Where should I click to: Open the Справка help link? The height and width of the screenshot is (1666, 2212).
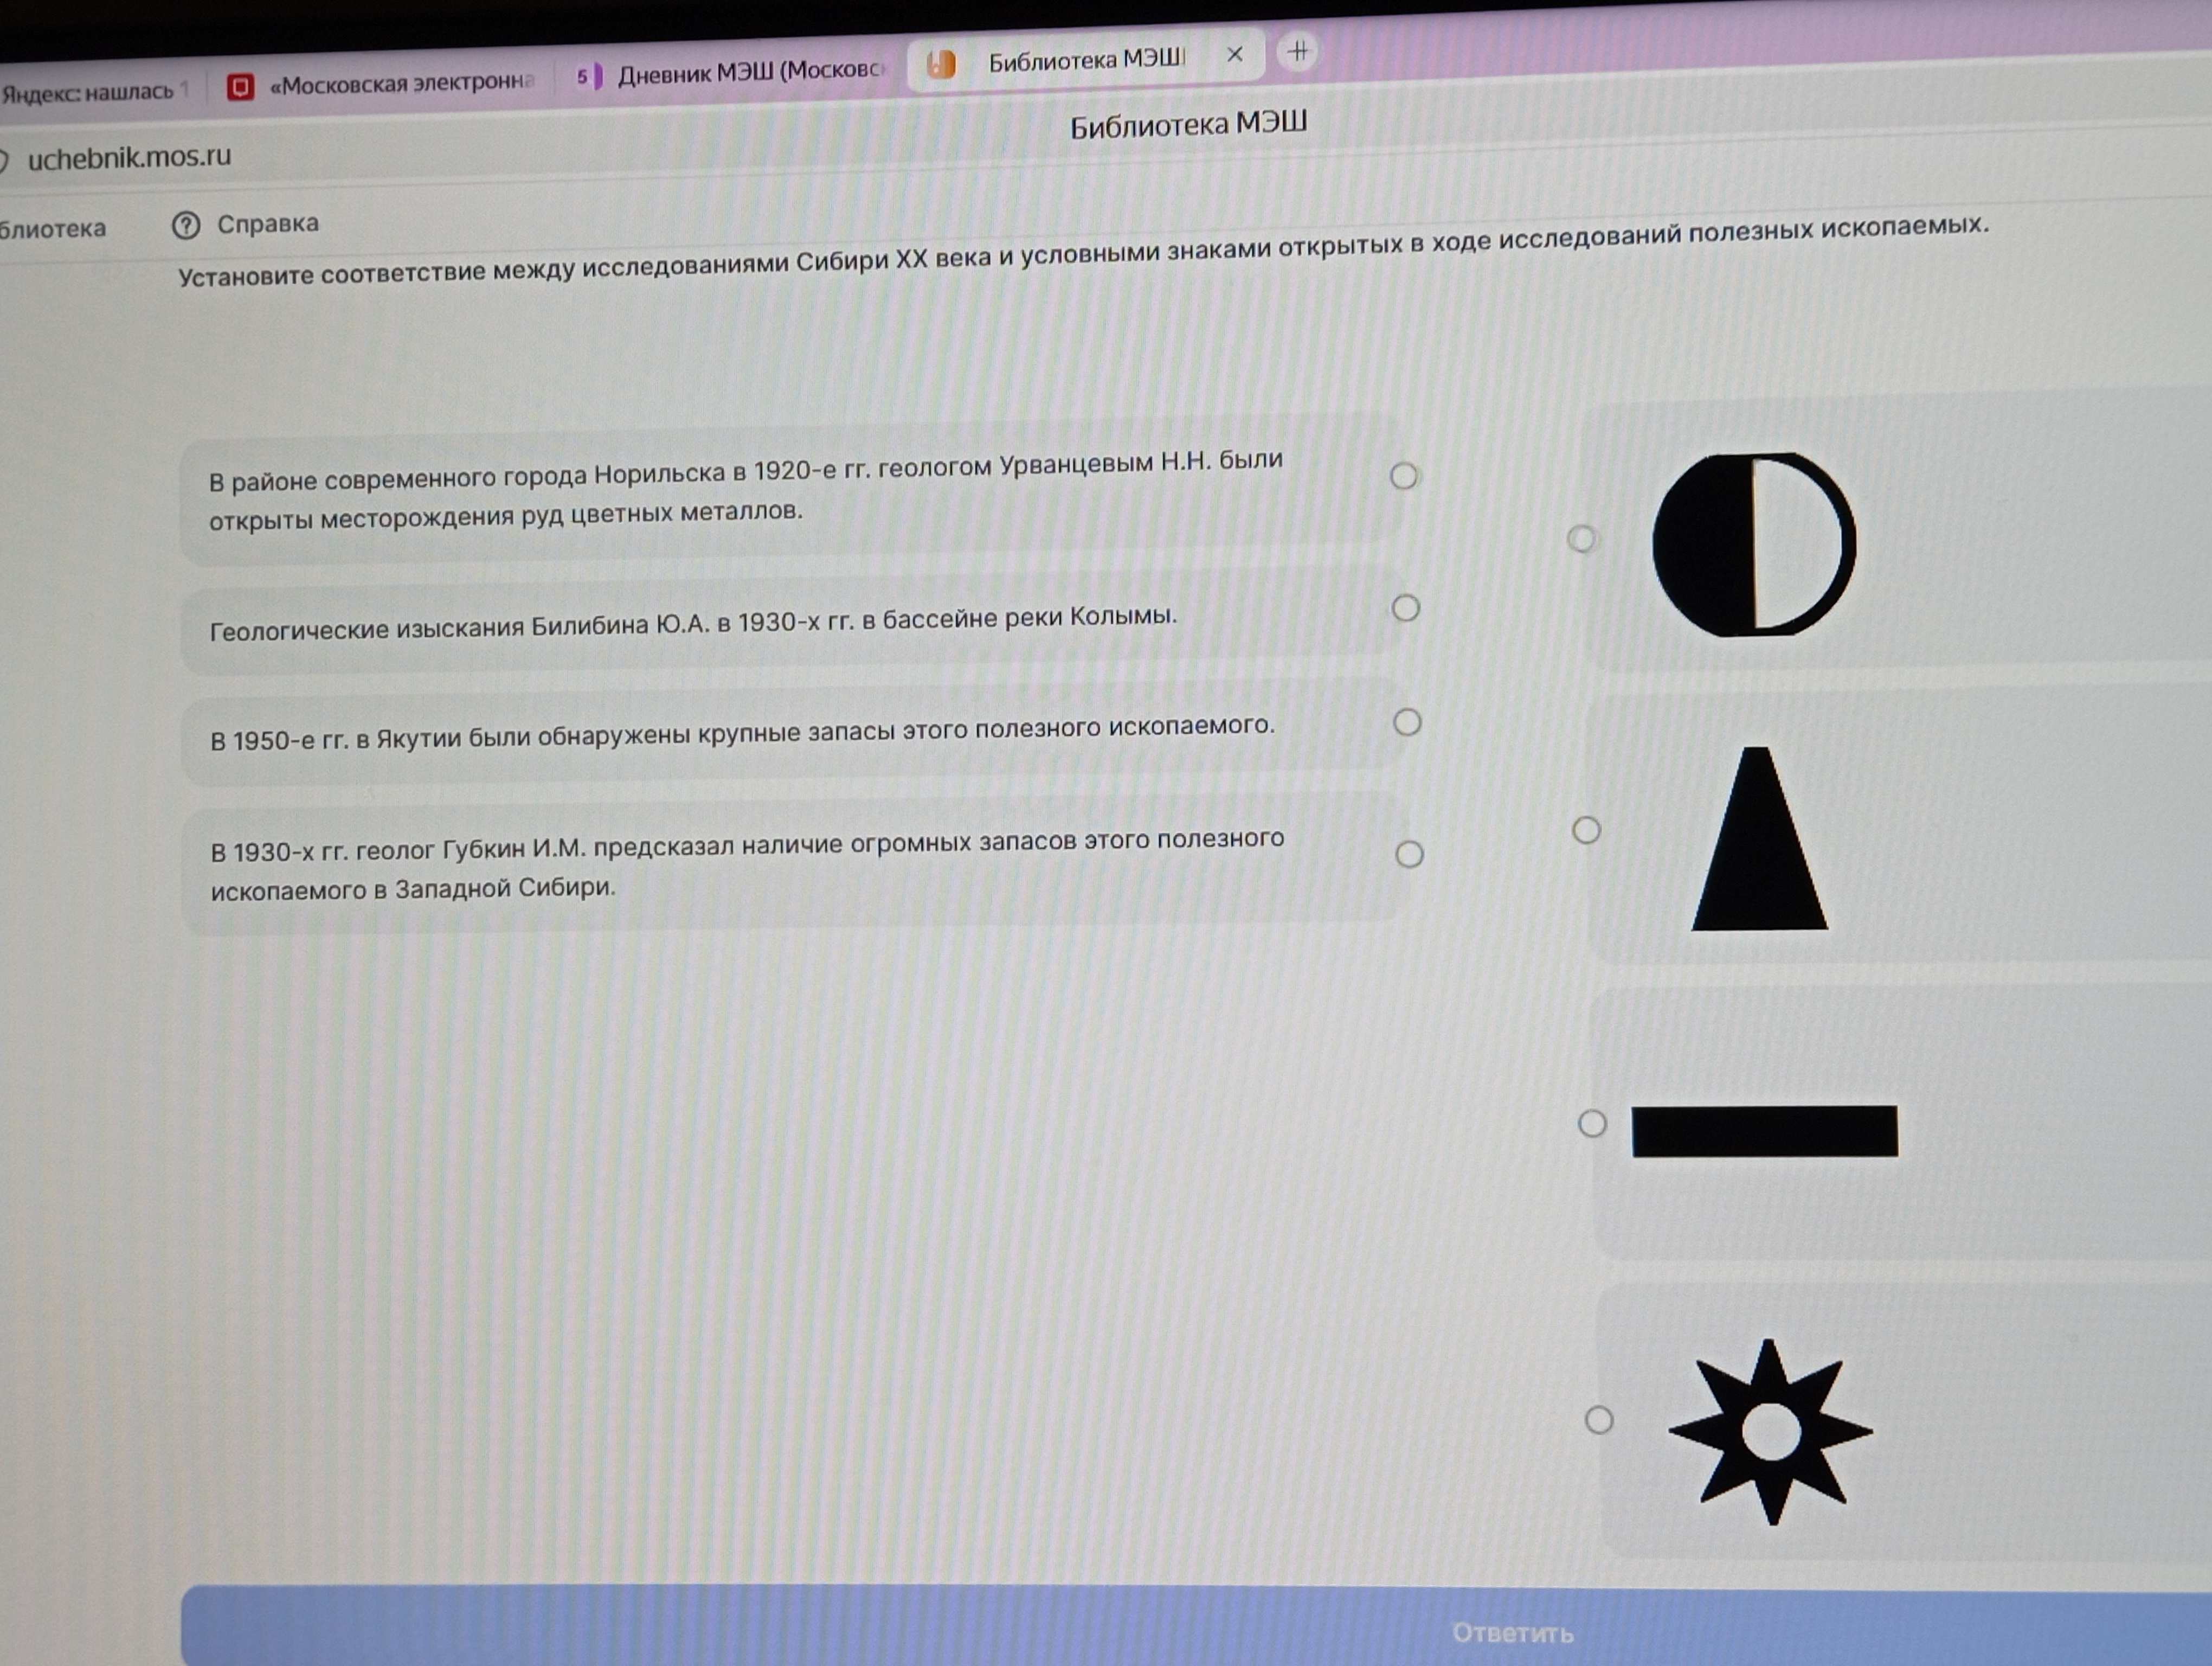(x=267, y=224)
